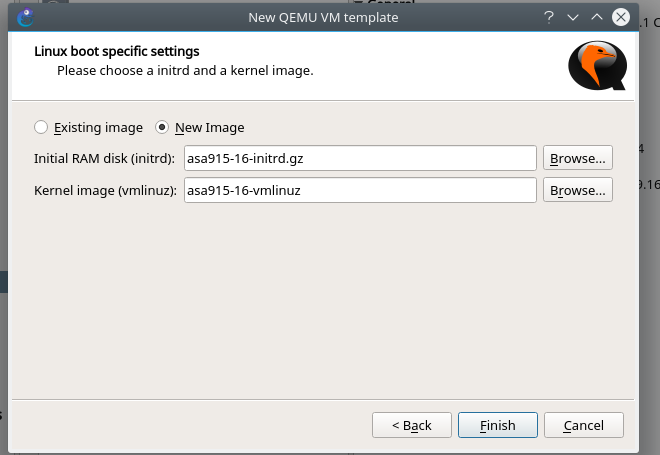
Task: Browse for the Kernel image file
Action: point(578,190)
